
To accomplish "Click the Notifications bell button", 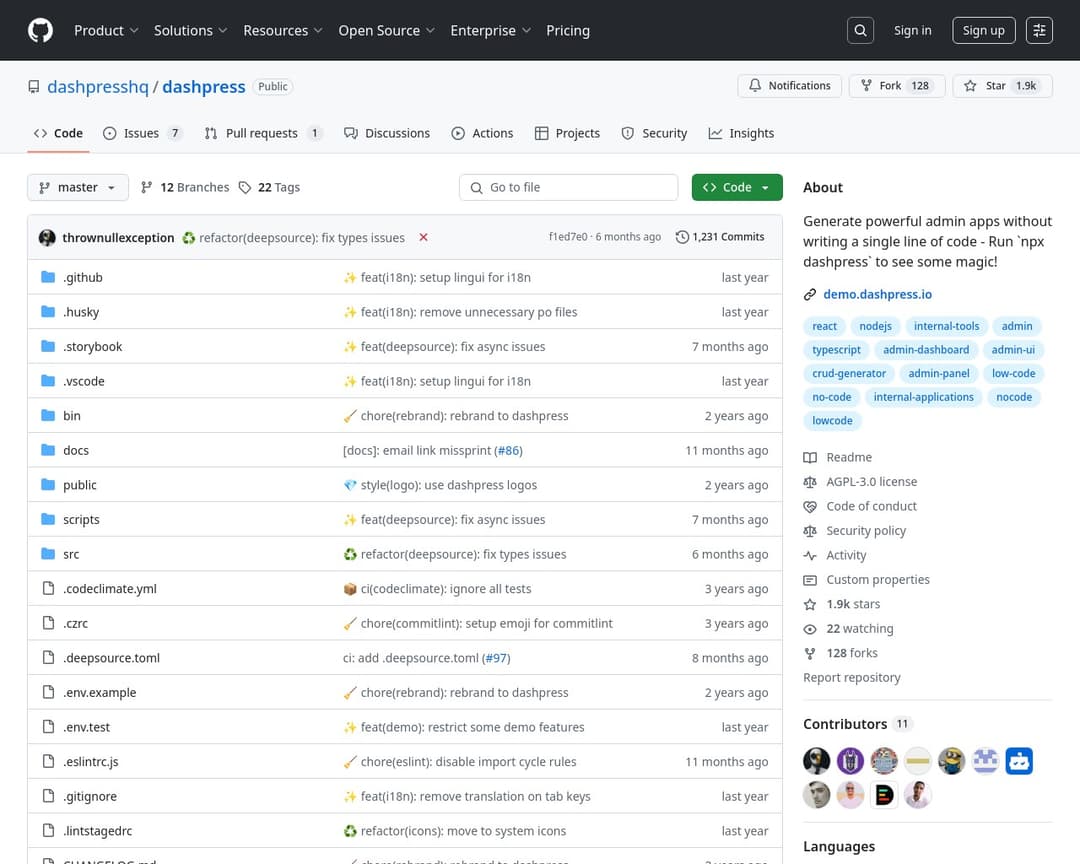I will (789, 85).
